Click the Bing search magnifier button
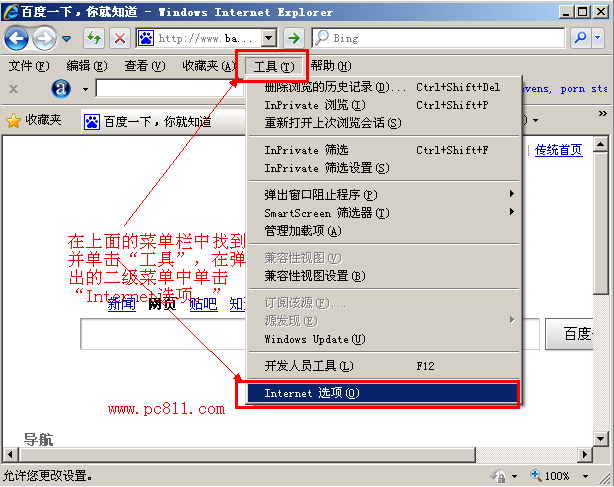This screenshot has height=487, width=614. [x=581, y=38]
